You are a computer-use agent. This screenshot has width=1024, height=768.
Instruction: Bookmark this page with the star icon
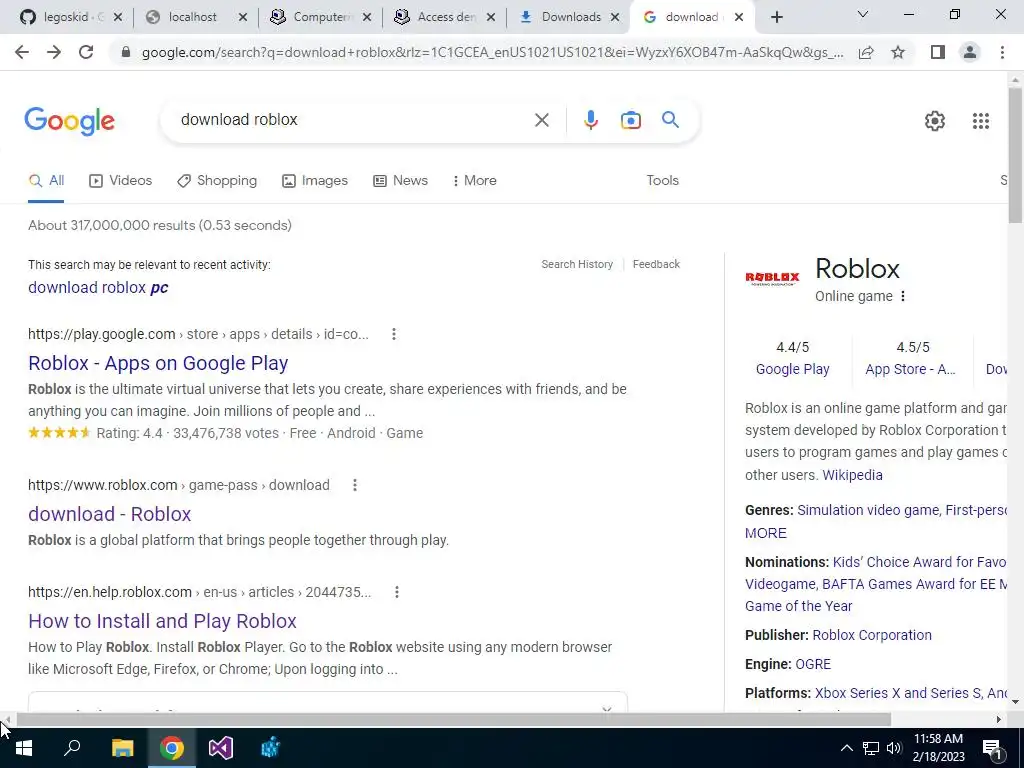pyautogui.click(x=898, y=52)
